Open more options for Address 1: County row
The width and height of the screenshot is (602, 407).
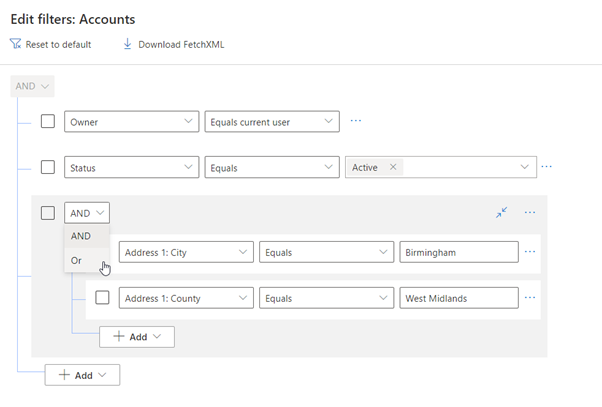(x=530, y=297)
